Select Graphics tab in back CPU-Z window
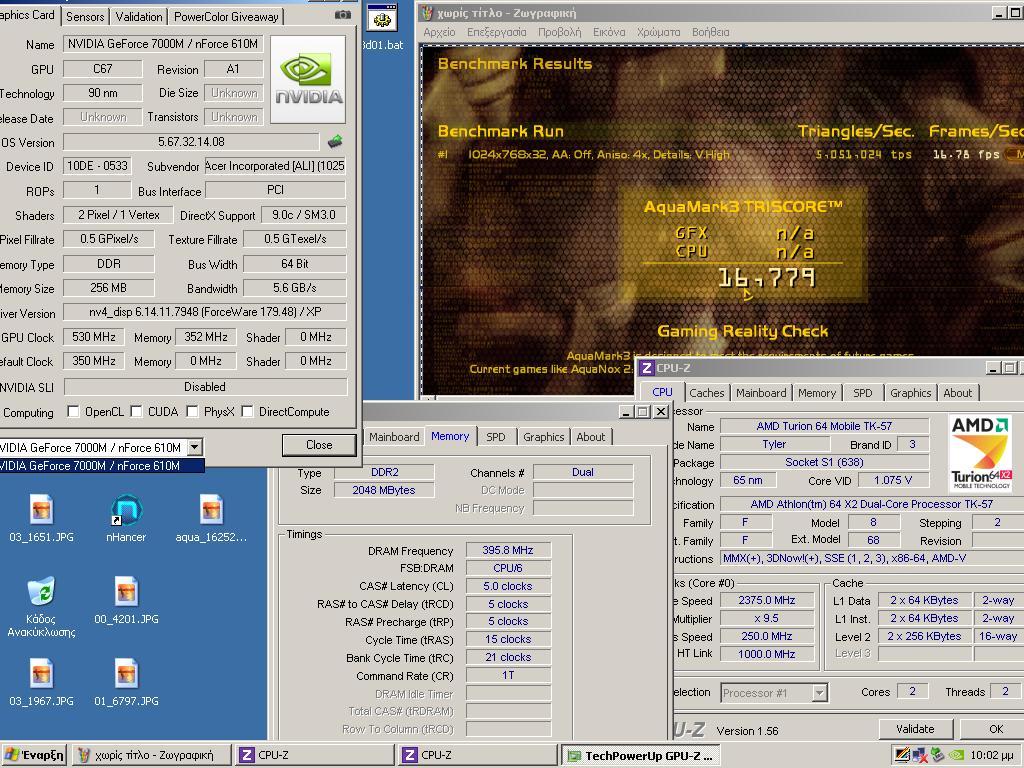Viewport: 1024px width, 768px height. pos(543,437)
